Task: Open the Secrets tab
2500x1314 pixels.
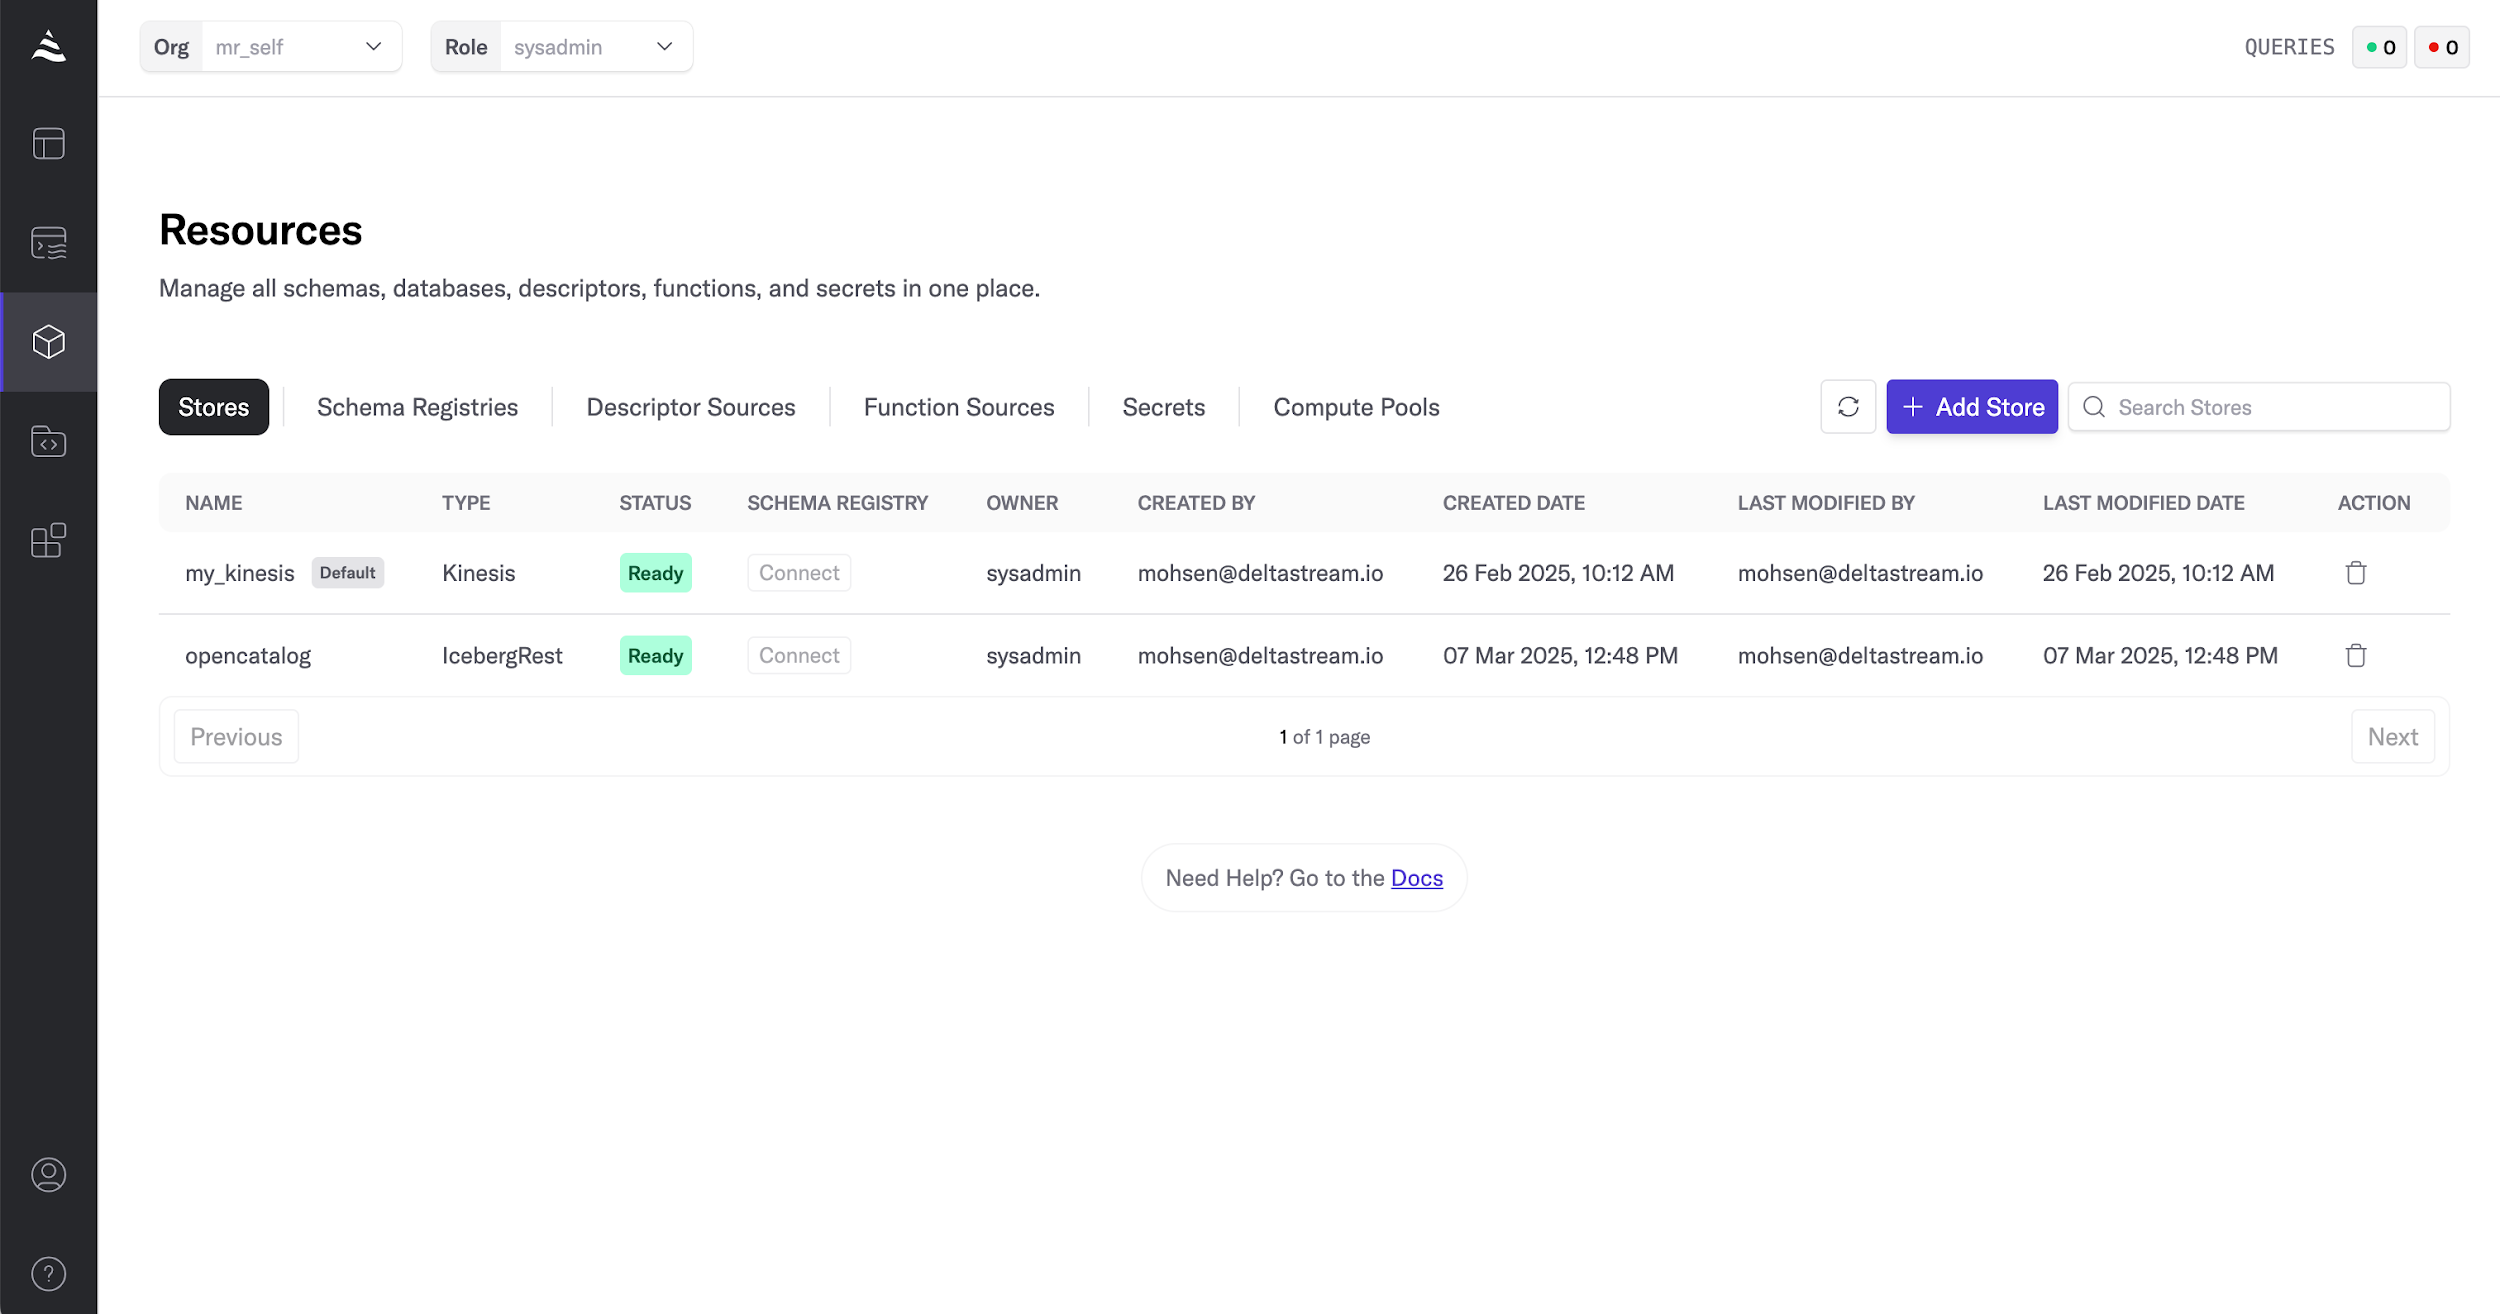Action: pos(1163,407)
